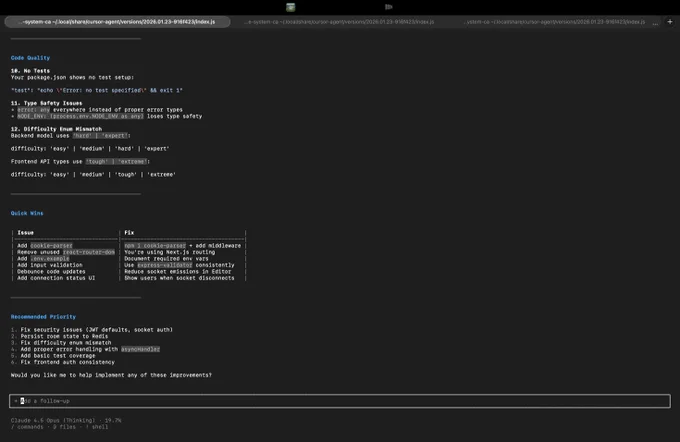
Task: Click the test script 'Error: no test specified' line
Action: [97, 90]
